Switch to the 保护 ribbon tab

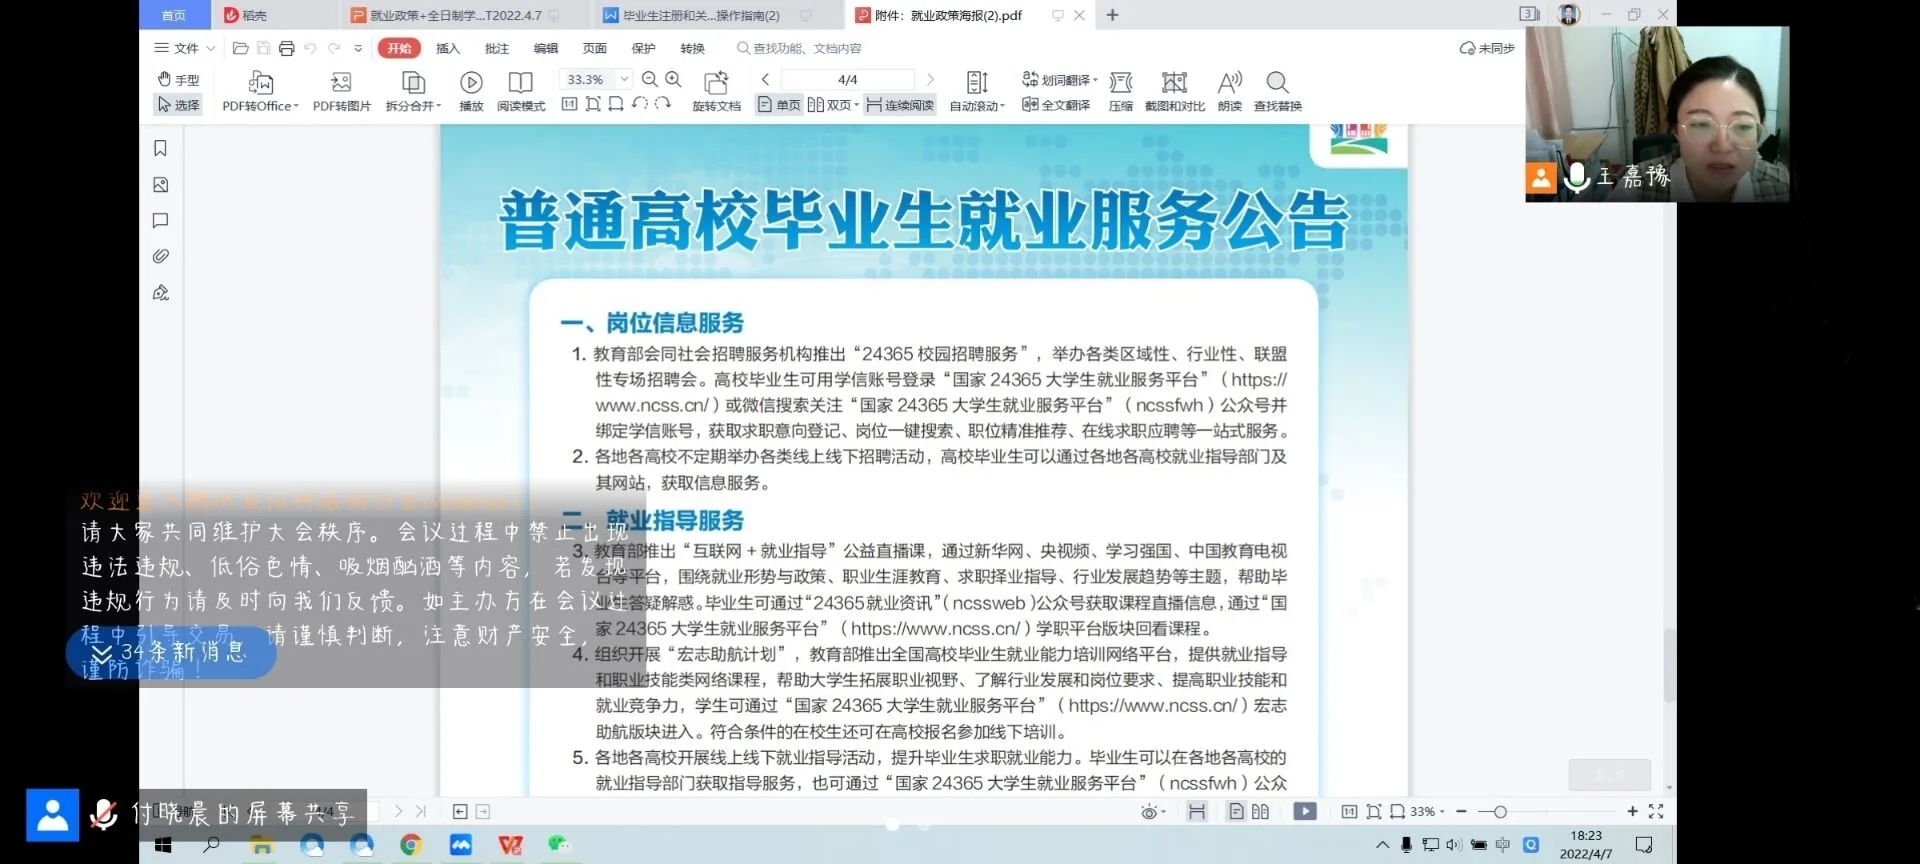[643, 48]
